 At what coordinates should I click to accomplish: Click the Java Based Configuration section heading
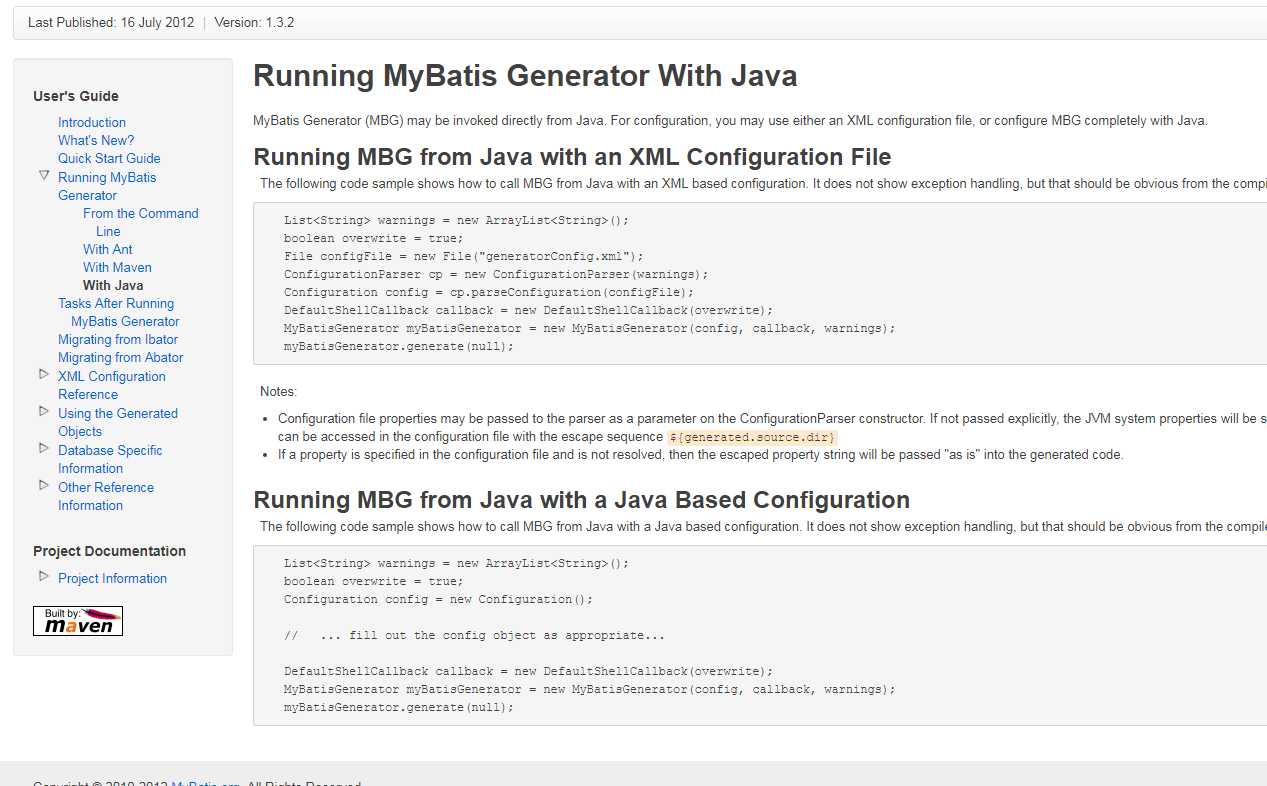[x=581, y=500]
